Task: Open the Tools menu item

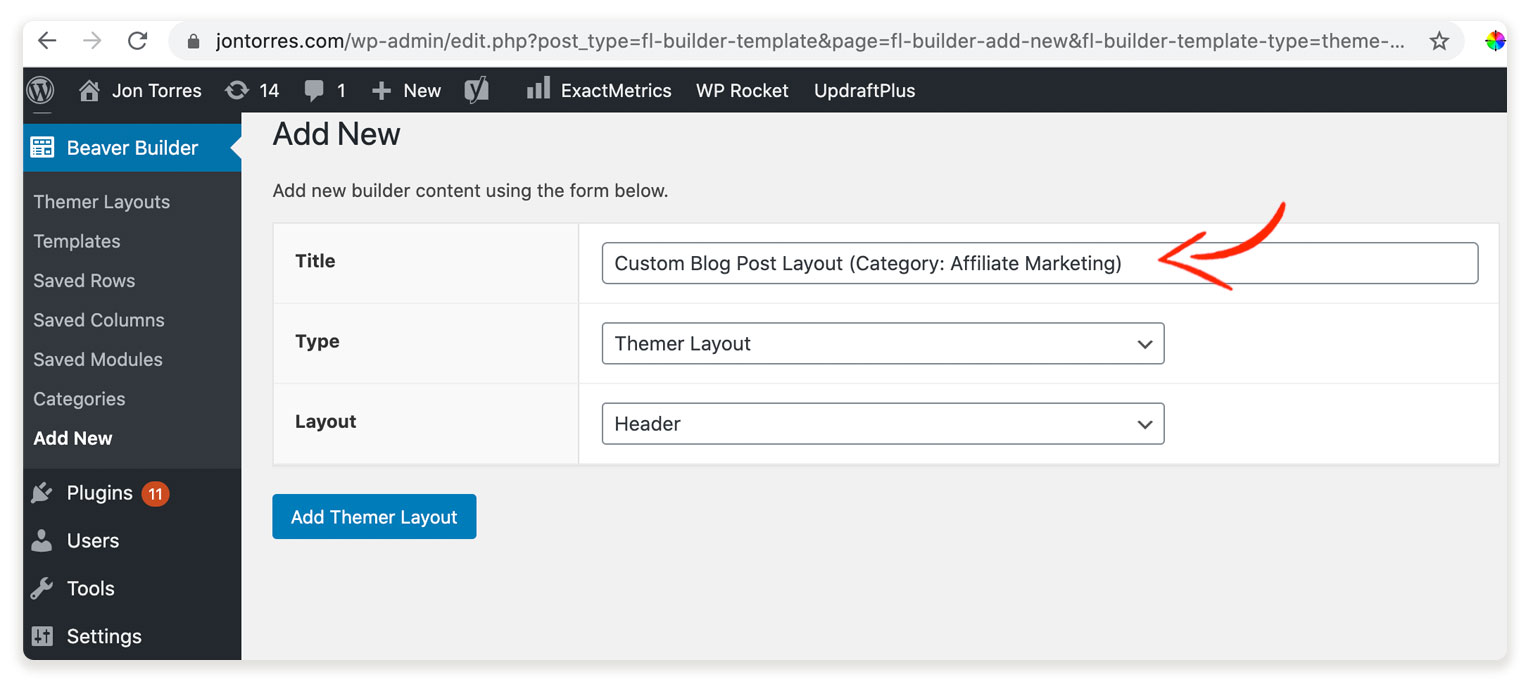Action: 91,589
